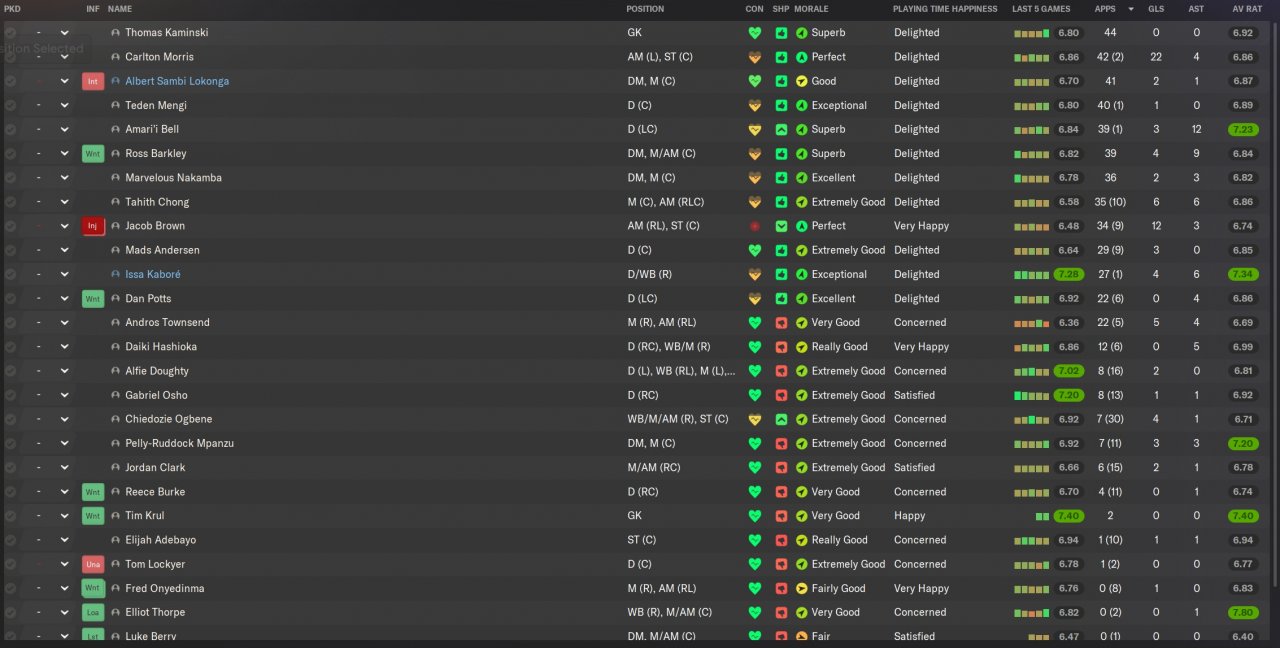The image size is (1280, 648).
Task: Click the profile icon beside Issa Kaboré
Action: coord(116,274)
